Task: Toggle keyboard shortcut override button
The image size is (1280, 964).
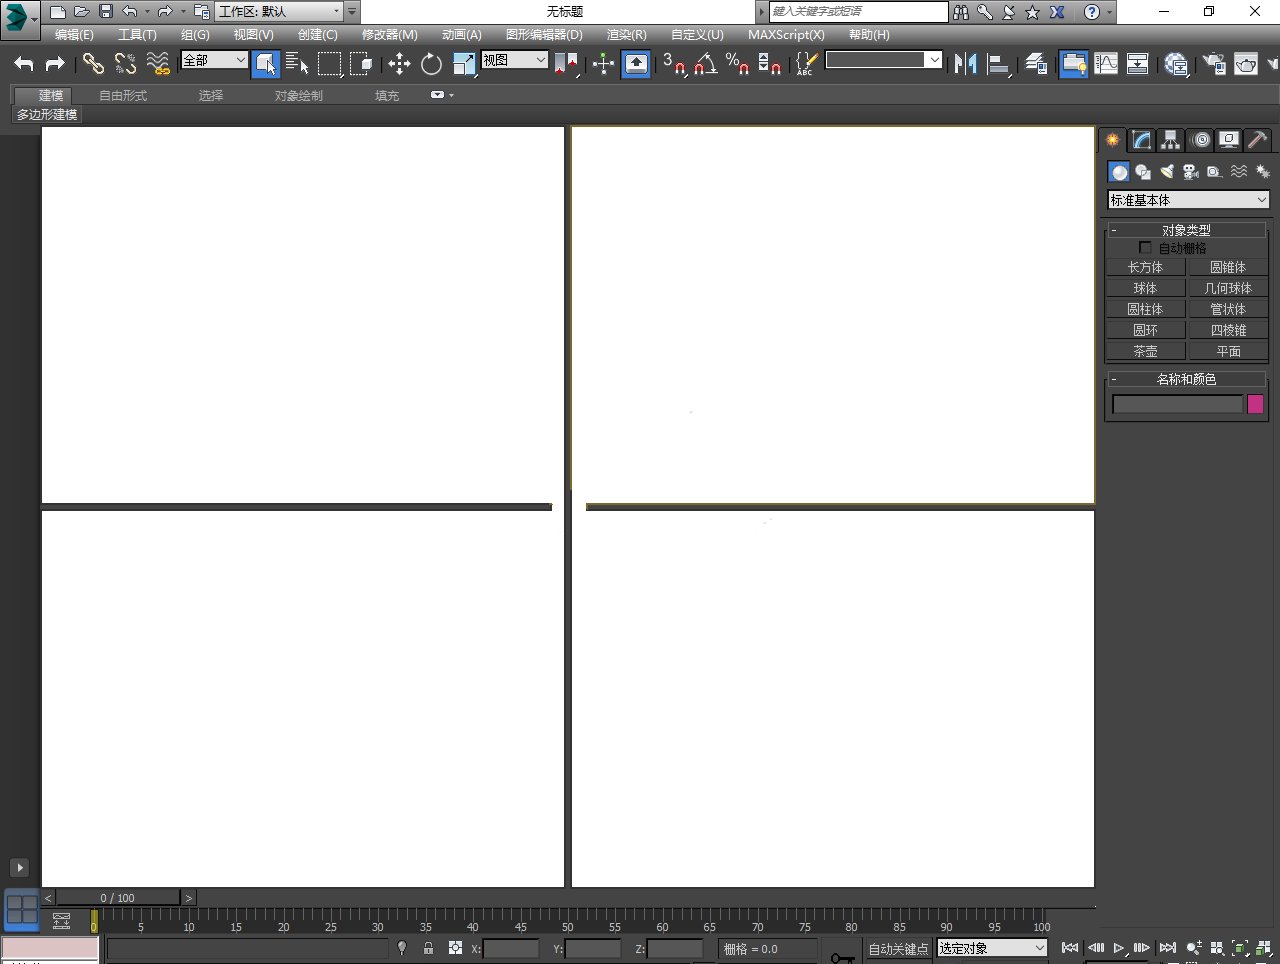Action: coord(636,64)
